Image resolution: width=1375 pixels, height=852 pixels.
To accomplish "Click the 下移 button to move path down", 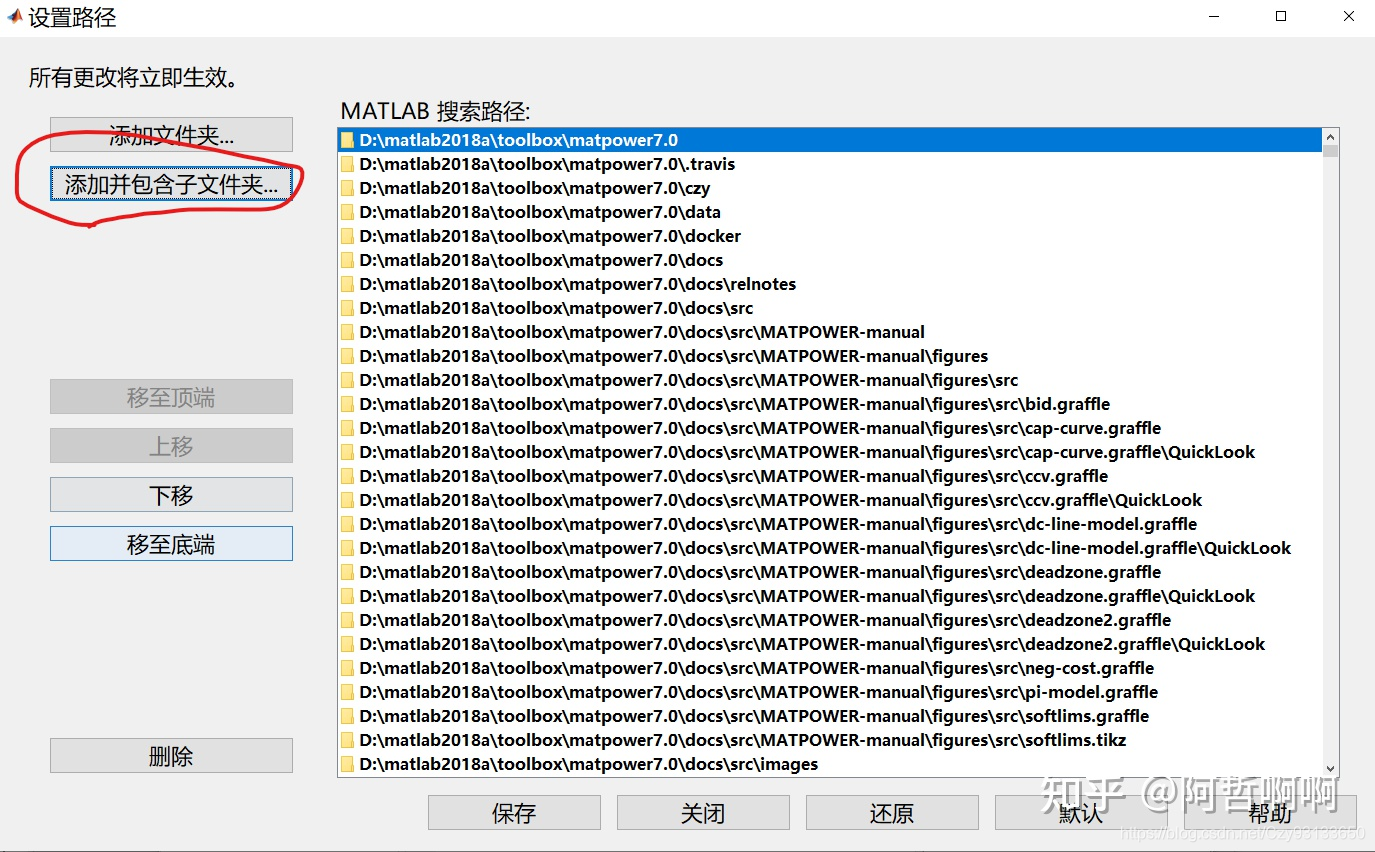I will (x=170, y=494).
